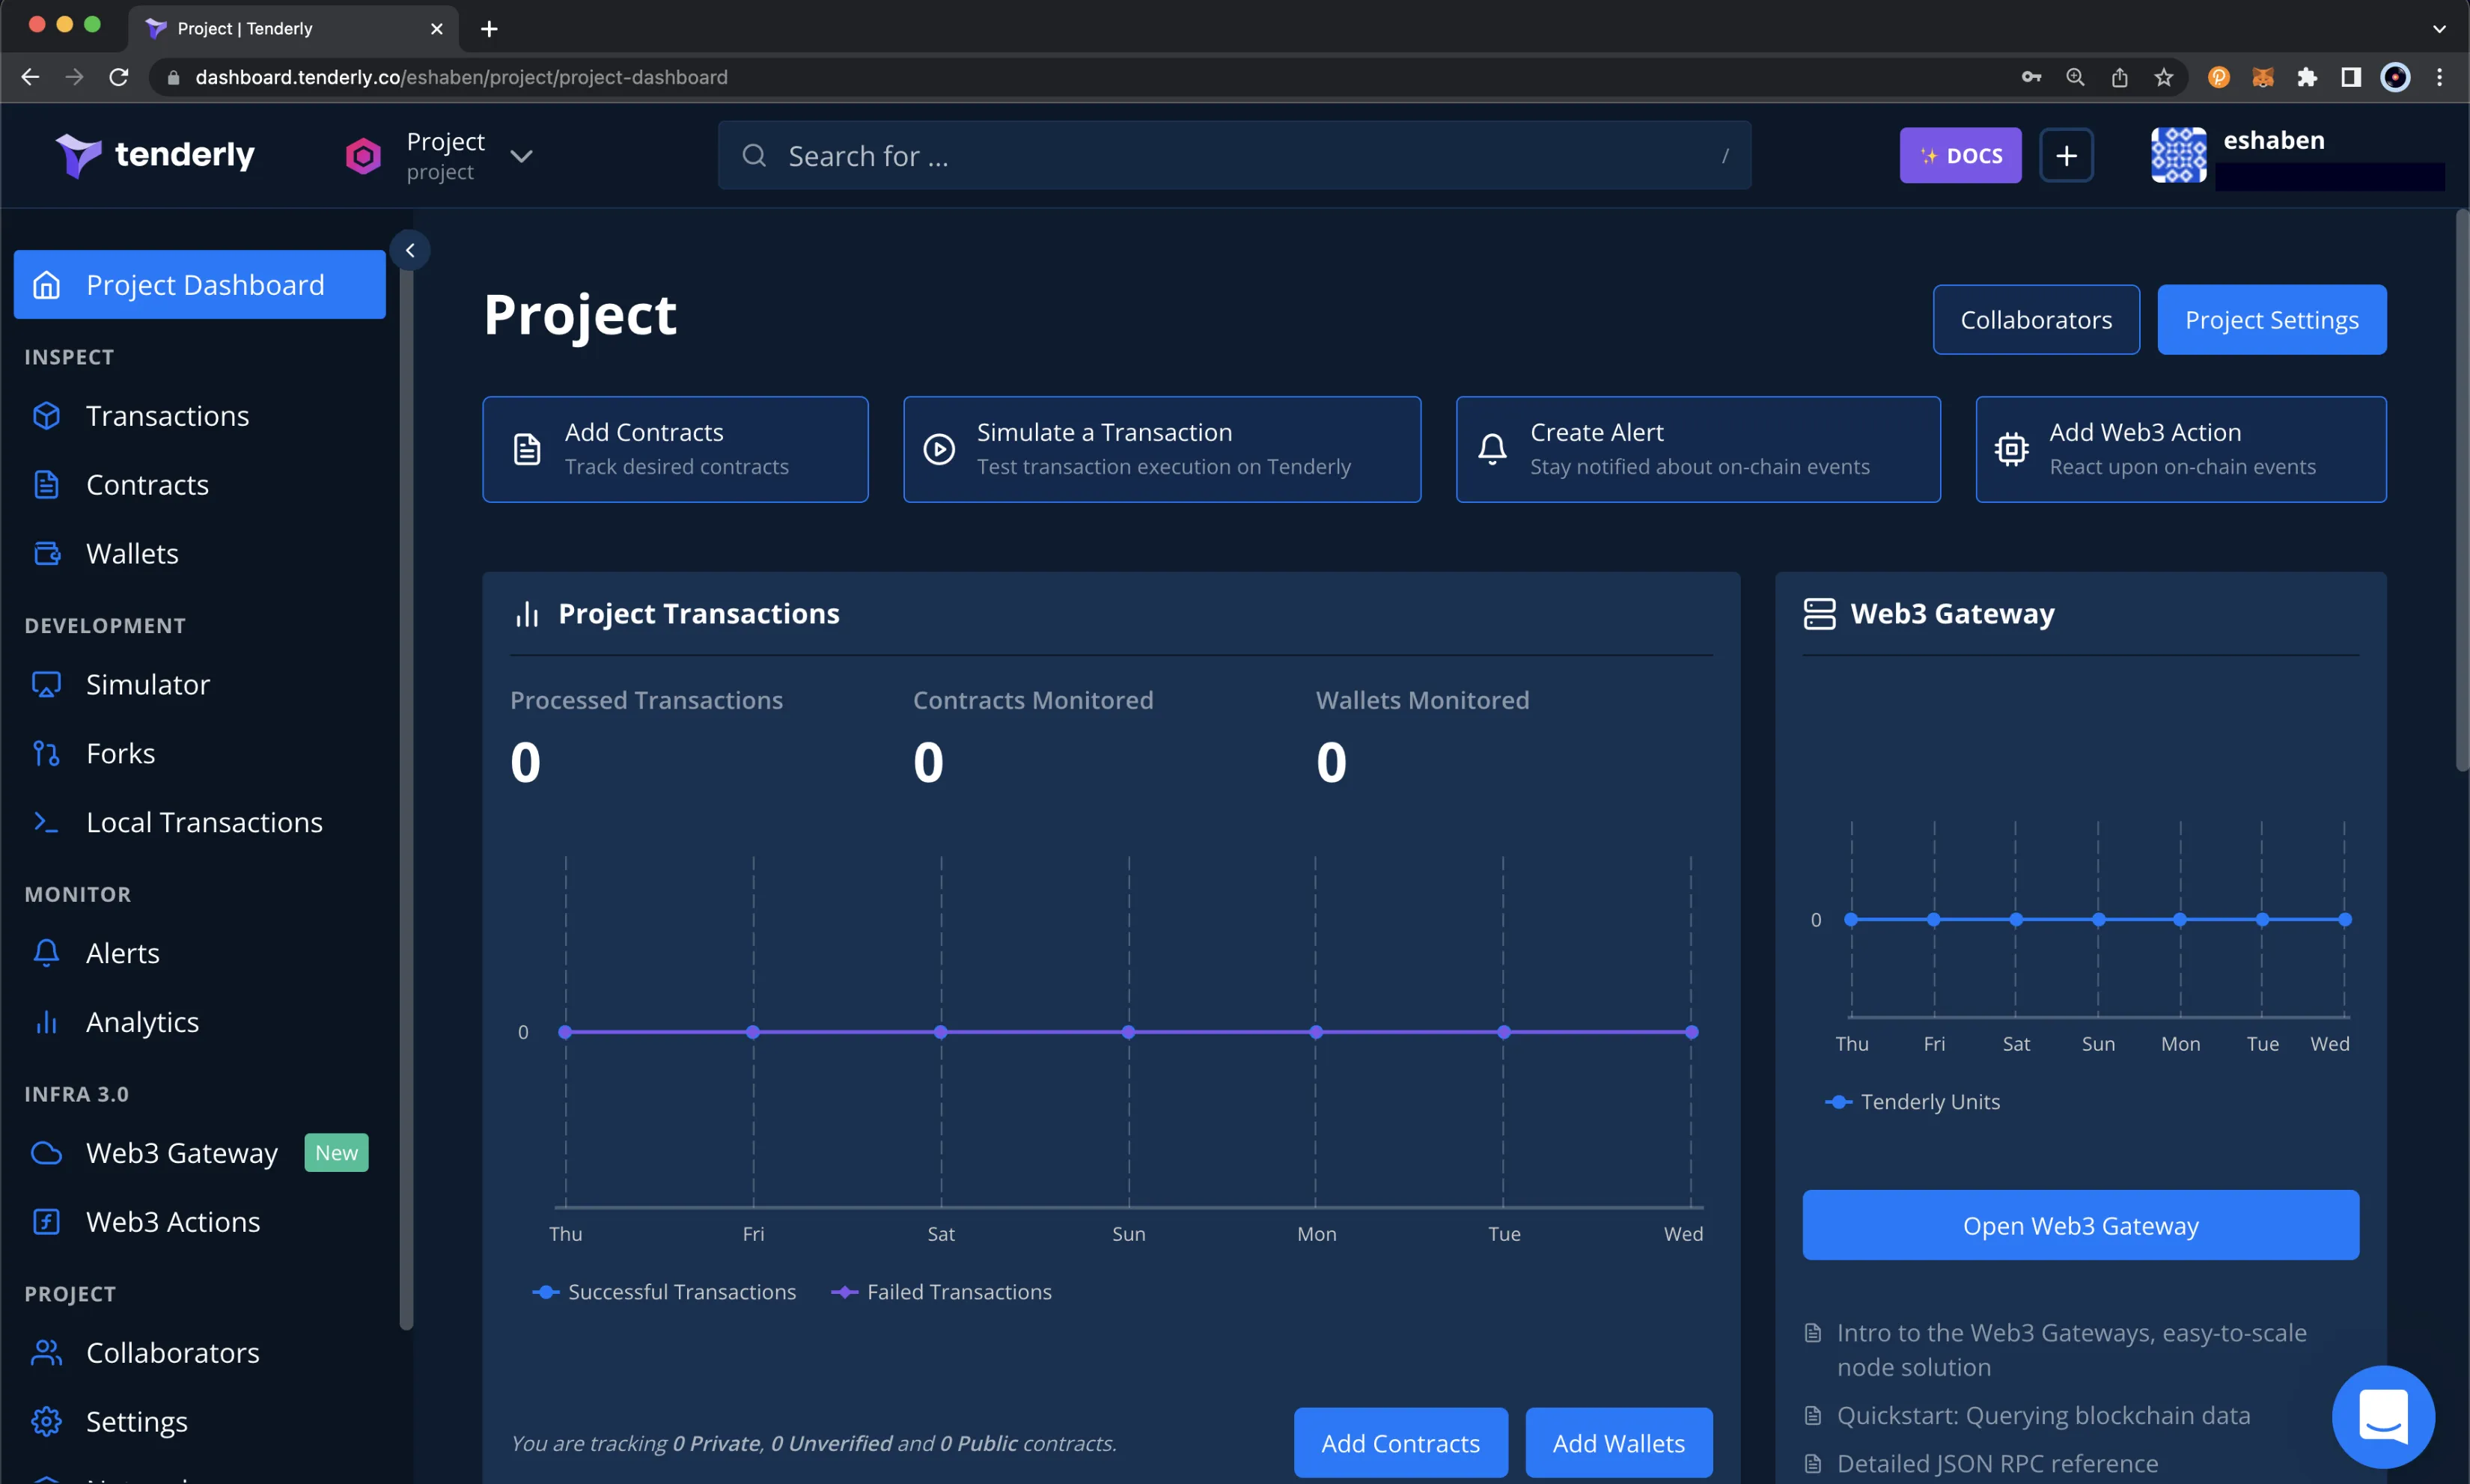Open 'Quickstart: Querying blockchain data' link
Screen dimensions: 2470x1484
coord(2043,1415)
